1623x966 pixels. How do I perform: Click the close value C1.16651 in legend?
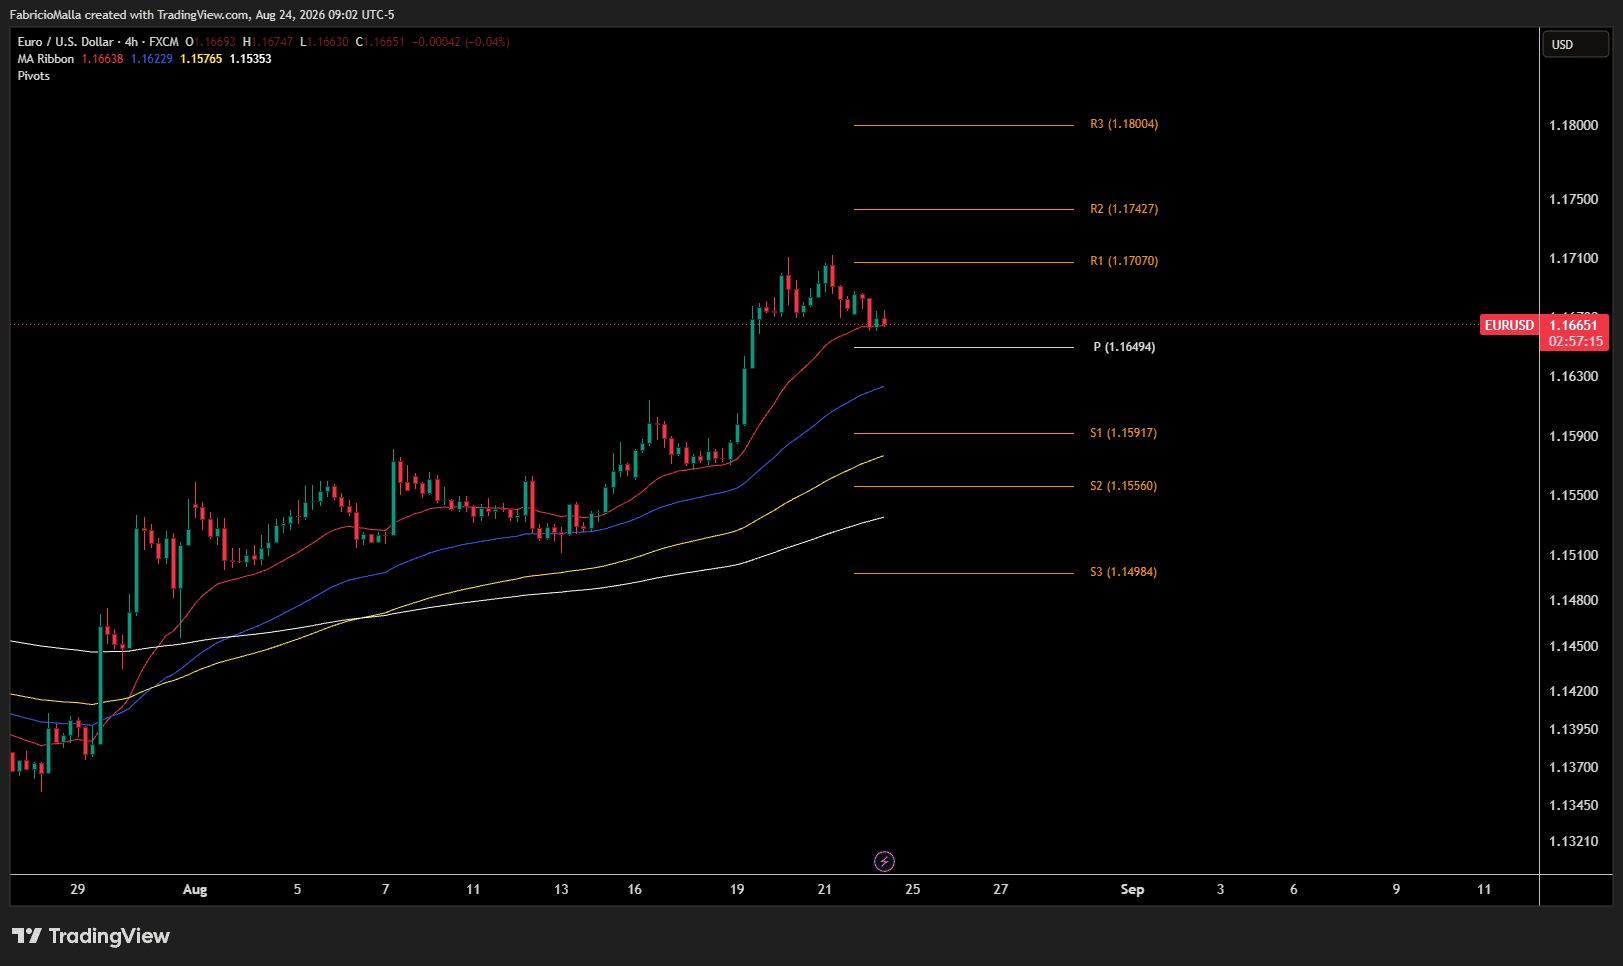[381, 42]
